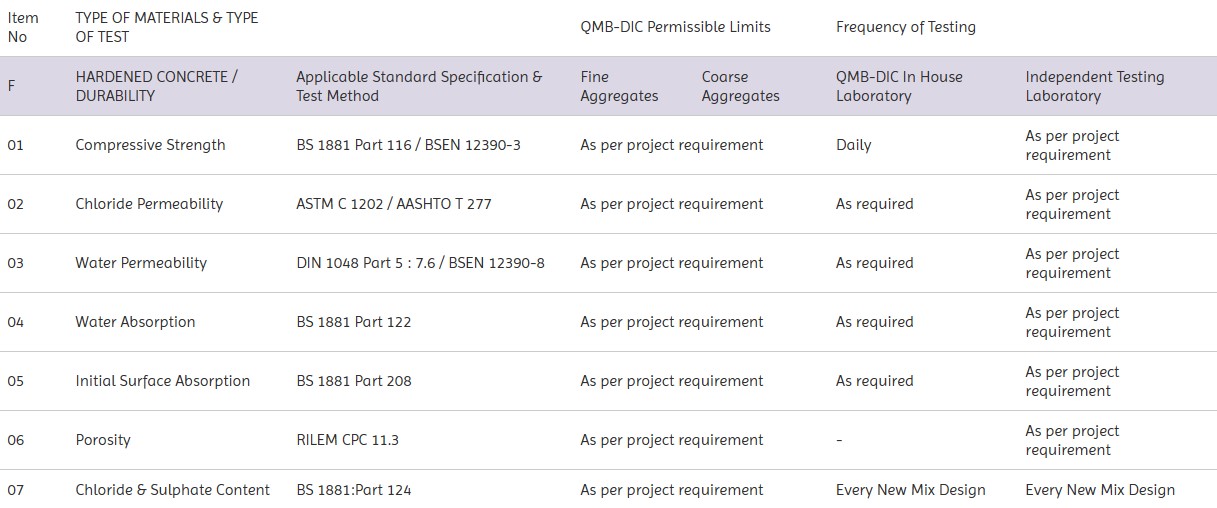Select the Water Absorption row label
This screenshot has width=1217, height=508.
[x=135, y=322]
